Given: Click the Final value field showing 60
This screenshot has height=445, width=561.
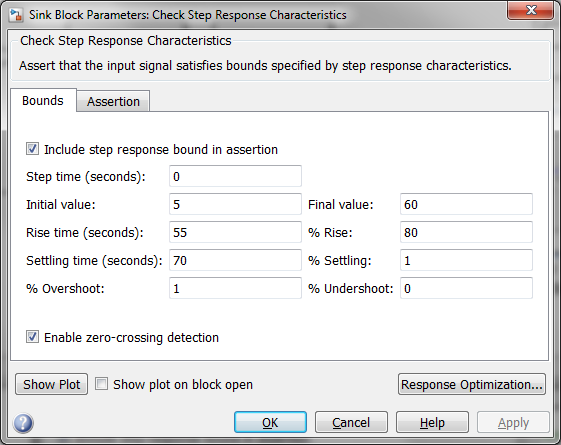Looking at the screenshot, I should click(x=467, y=204).
